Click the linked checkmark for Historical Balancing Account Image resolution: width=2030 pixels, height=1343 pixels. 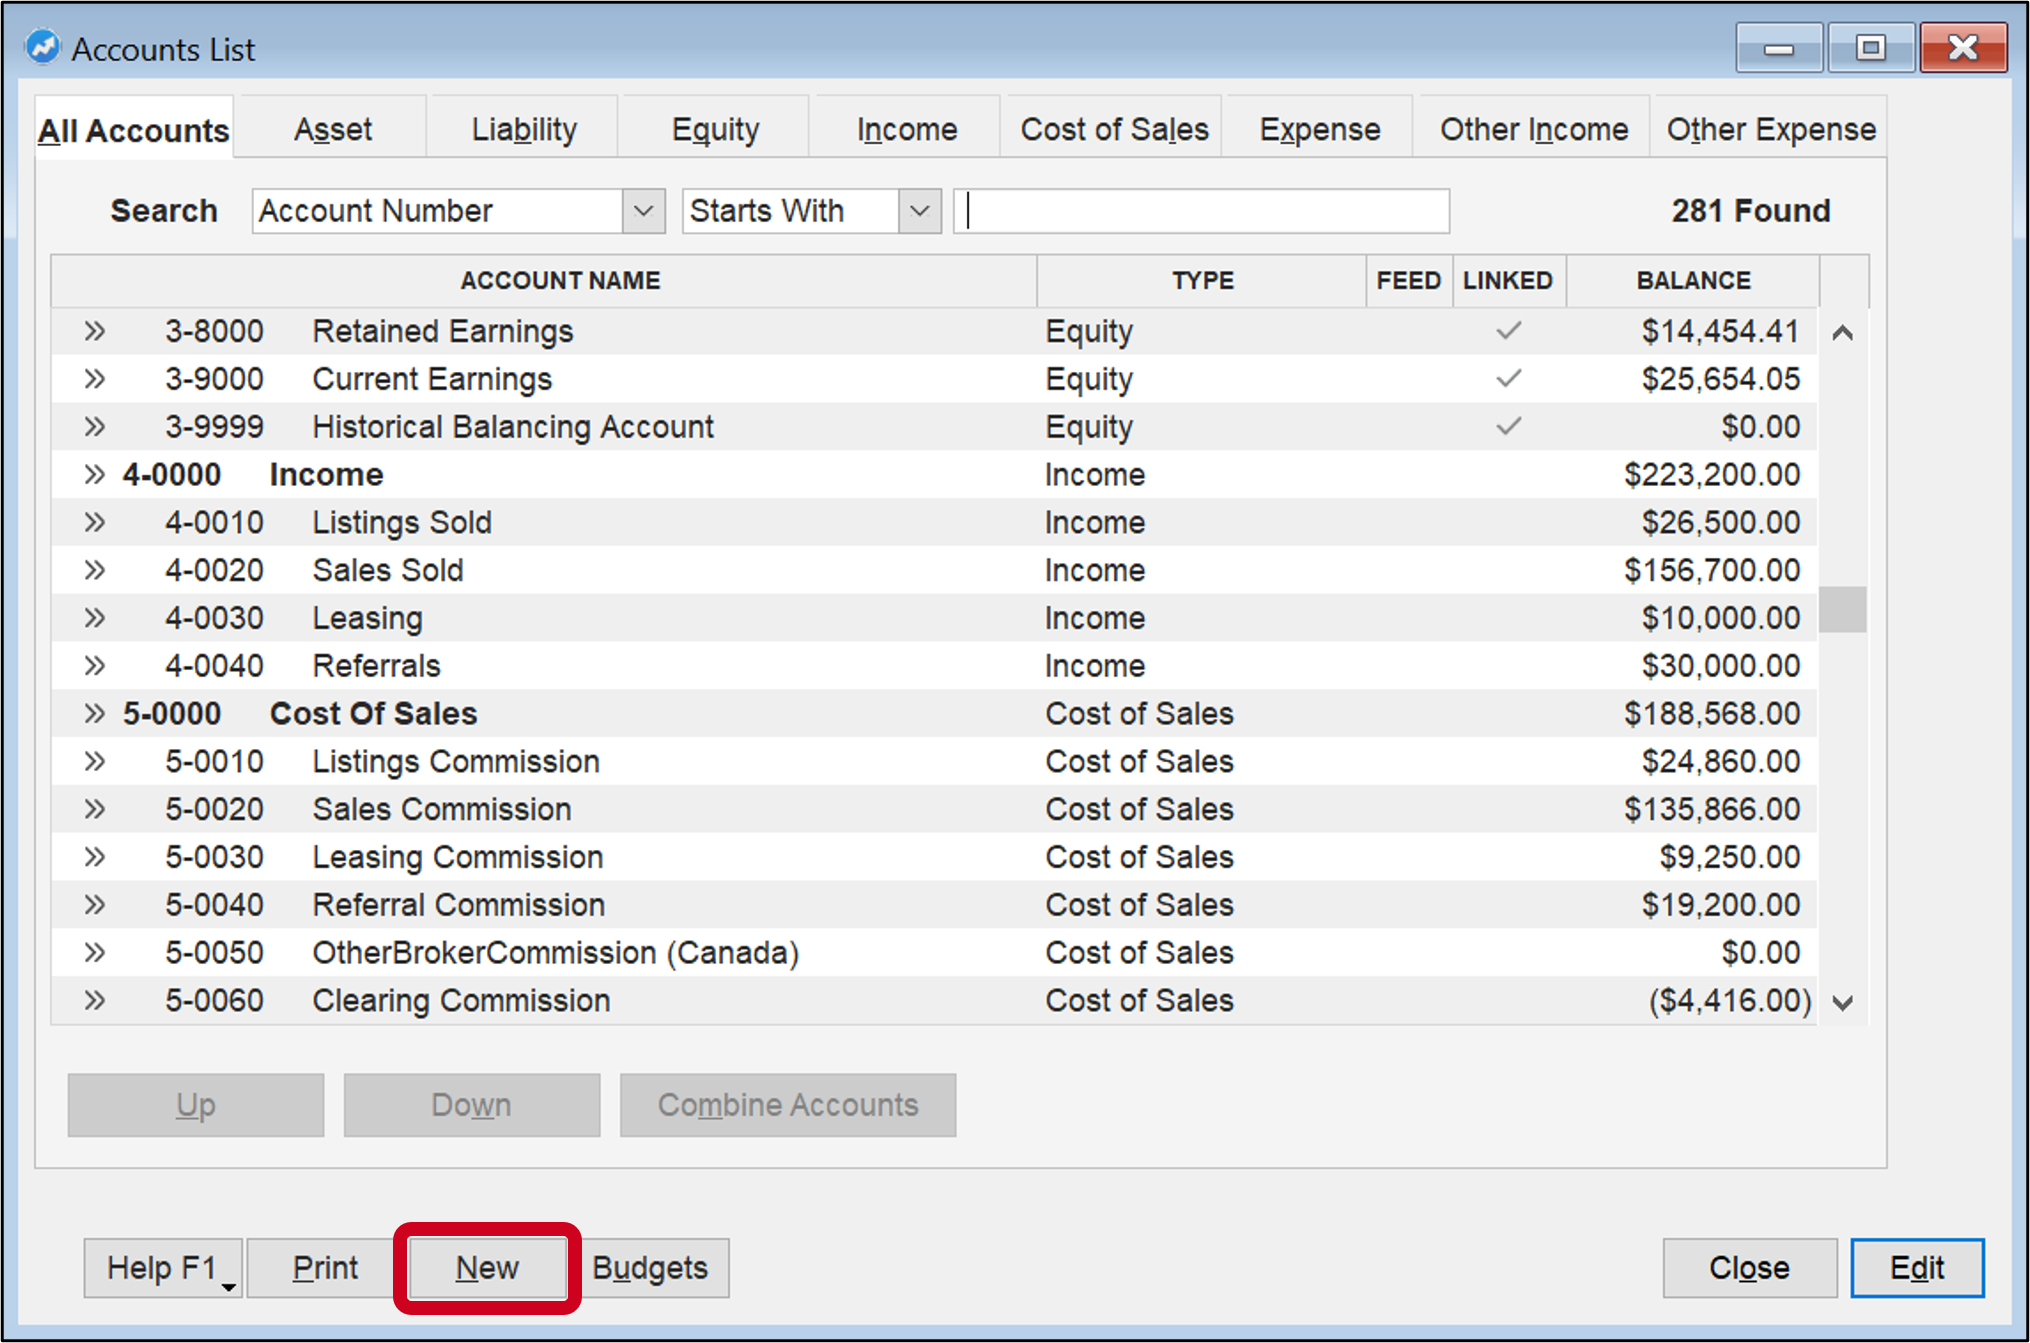(1508, 426)
